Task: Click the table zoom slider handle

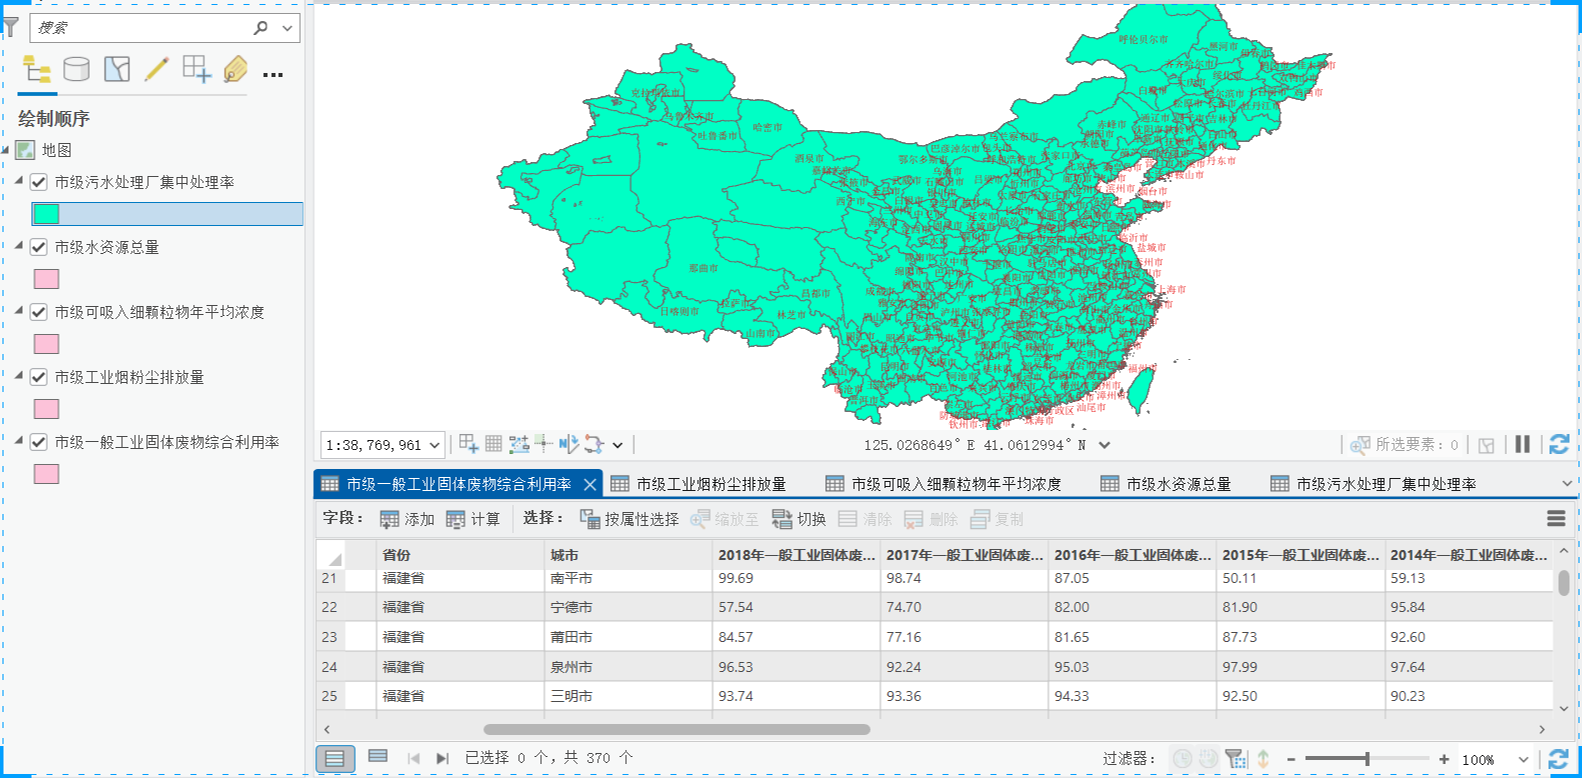Action: tap(1367, 759)
